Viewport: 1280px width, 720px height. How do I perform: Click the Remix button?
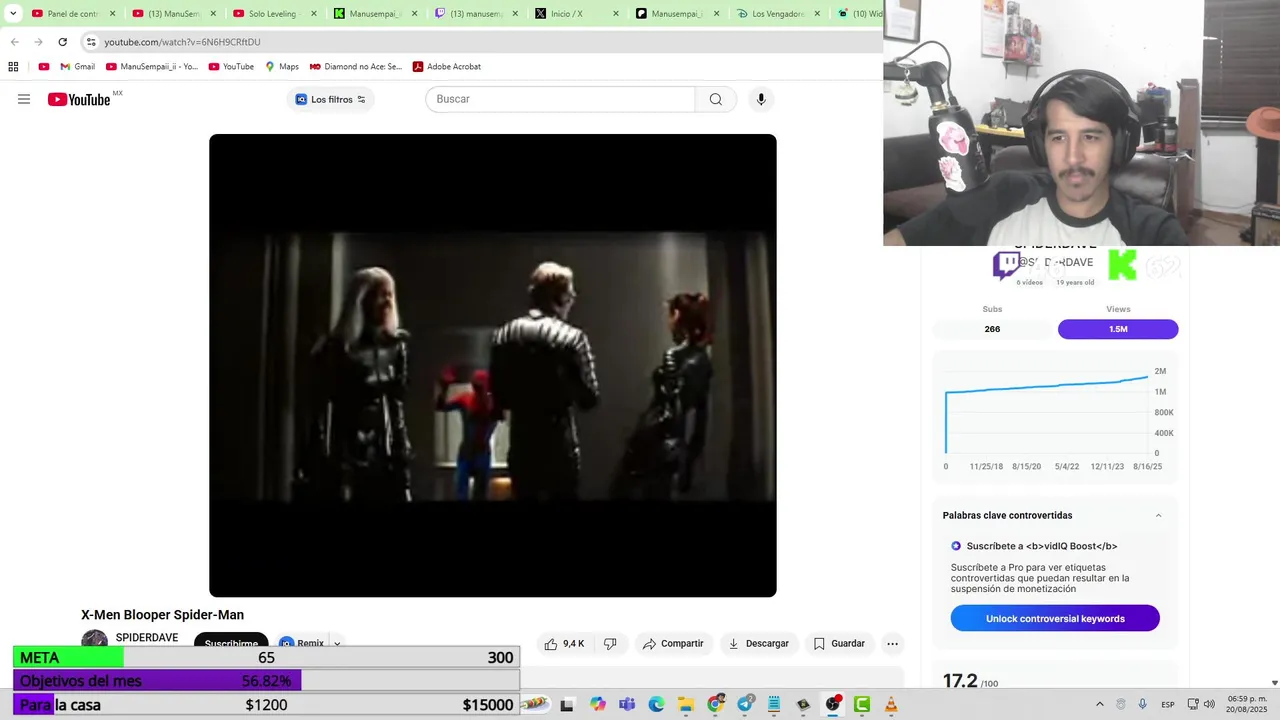(x=302, y=643)
